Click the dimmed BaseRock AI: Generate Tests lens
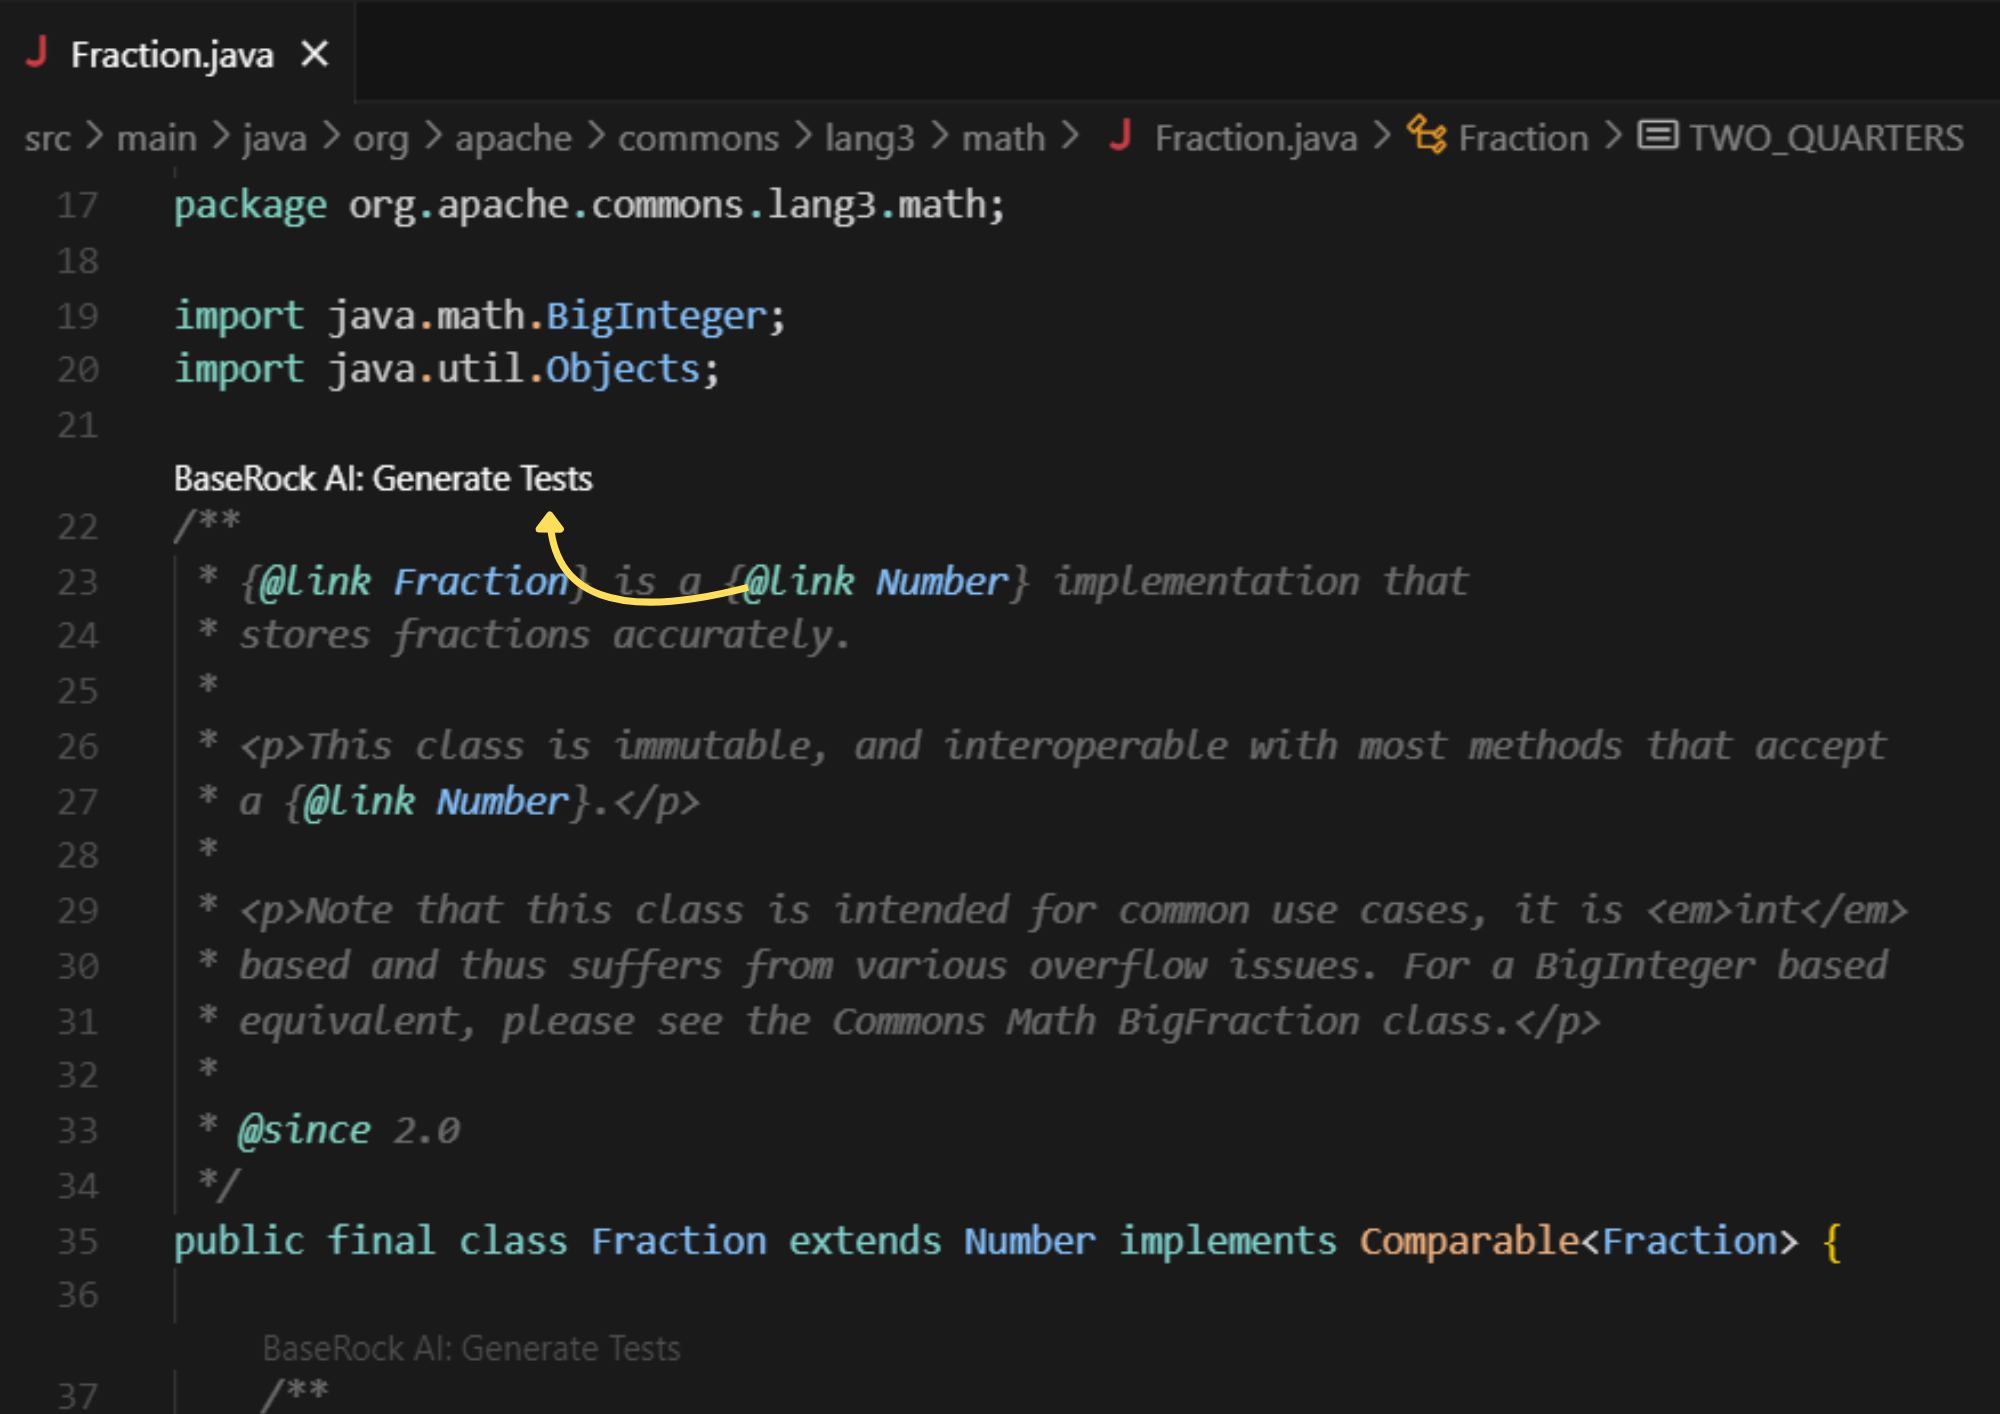Screen dimensions: 2000x1414 click(471, 1349)
